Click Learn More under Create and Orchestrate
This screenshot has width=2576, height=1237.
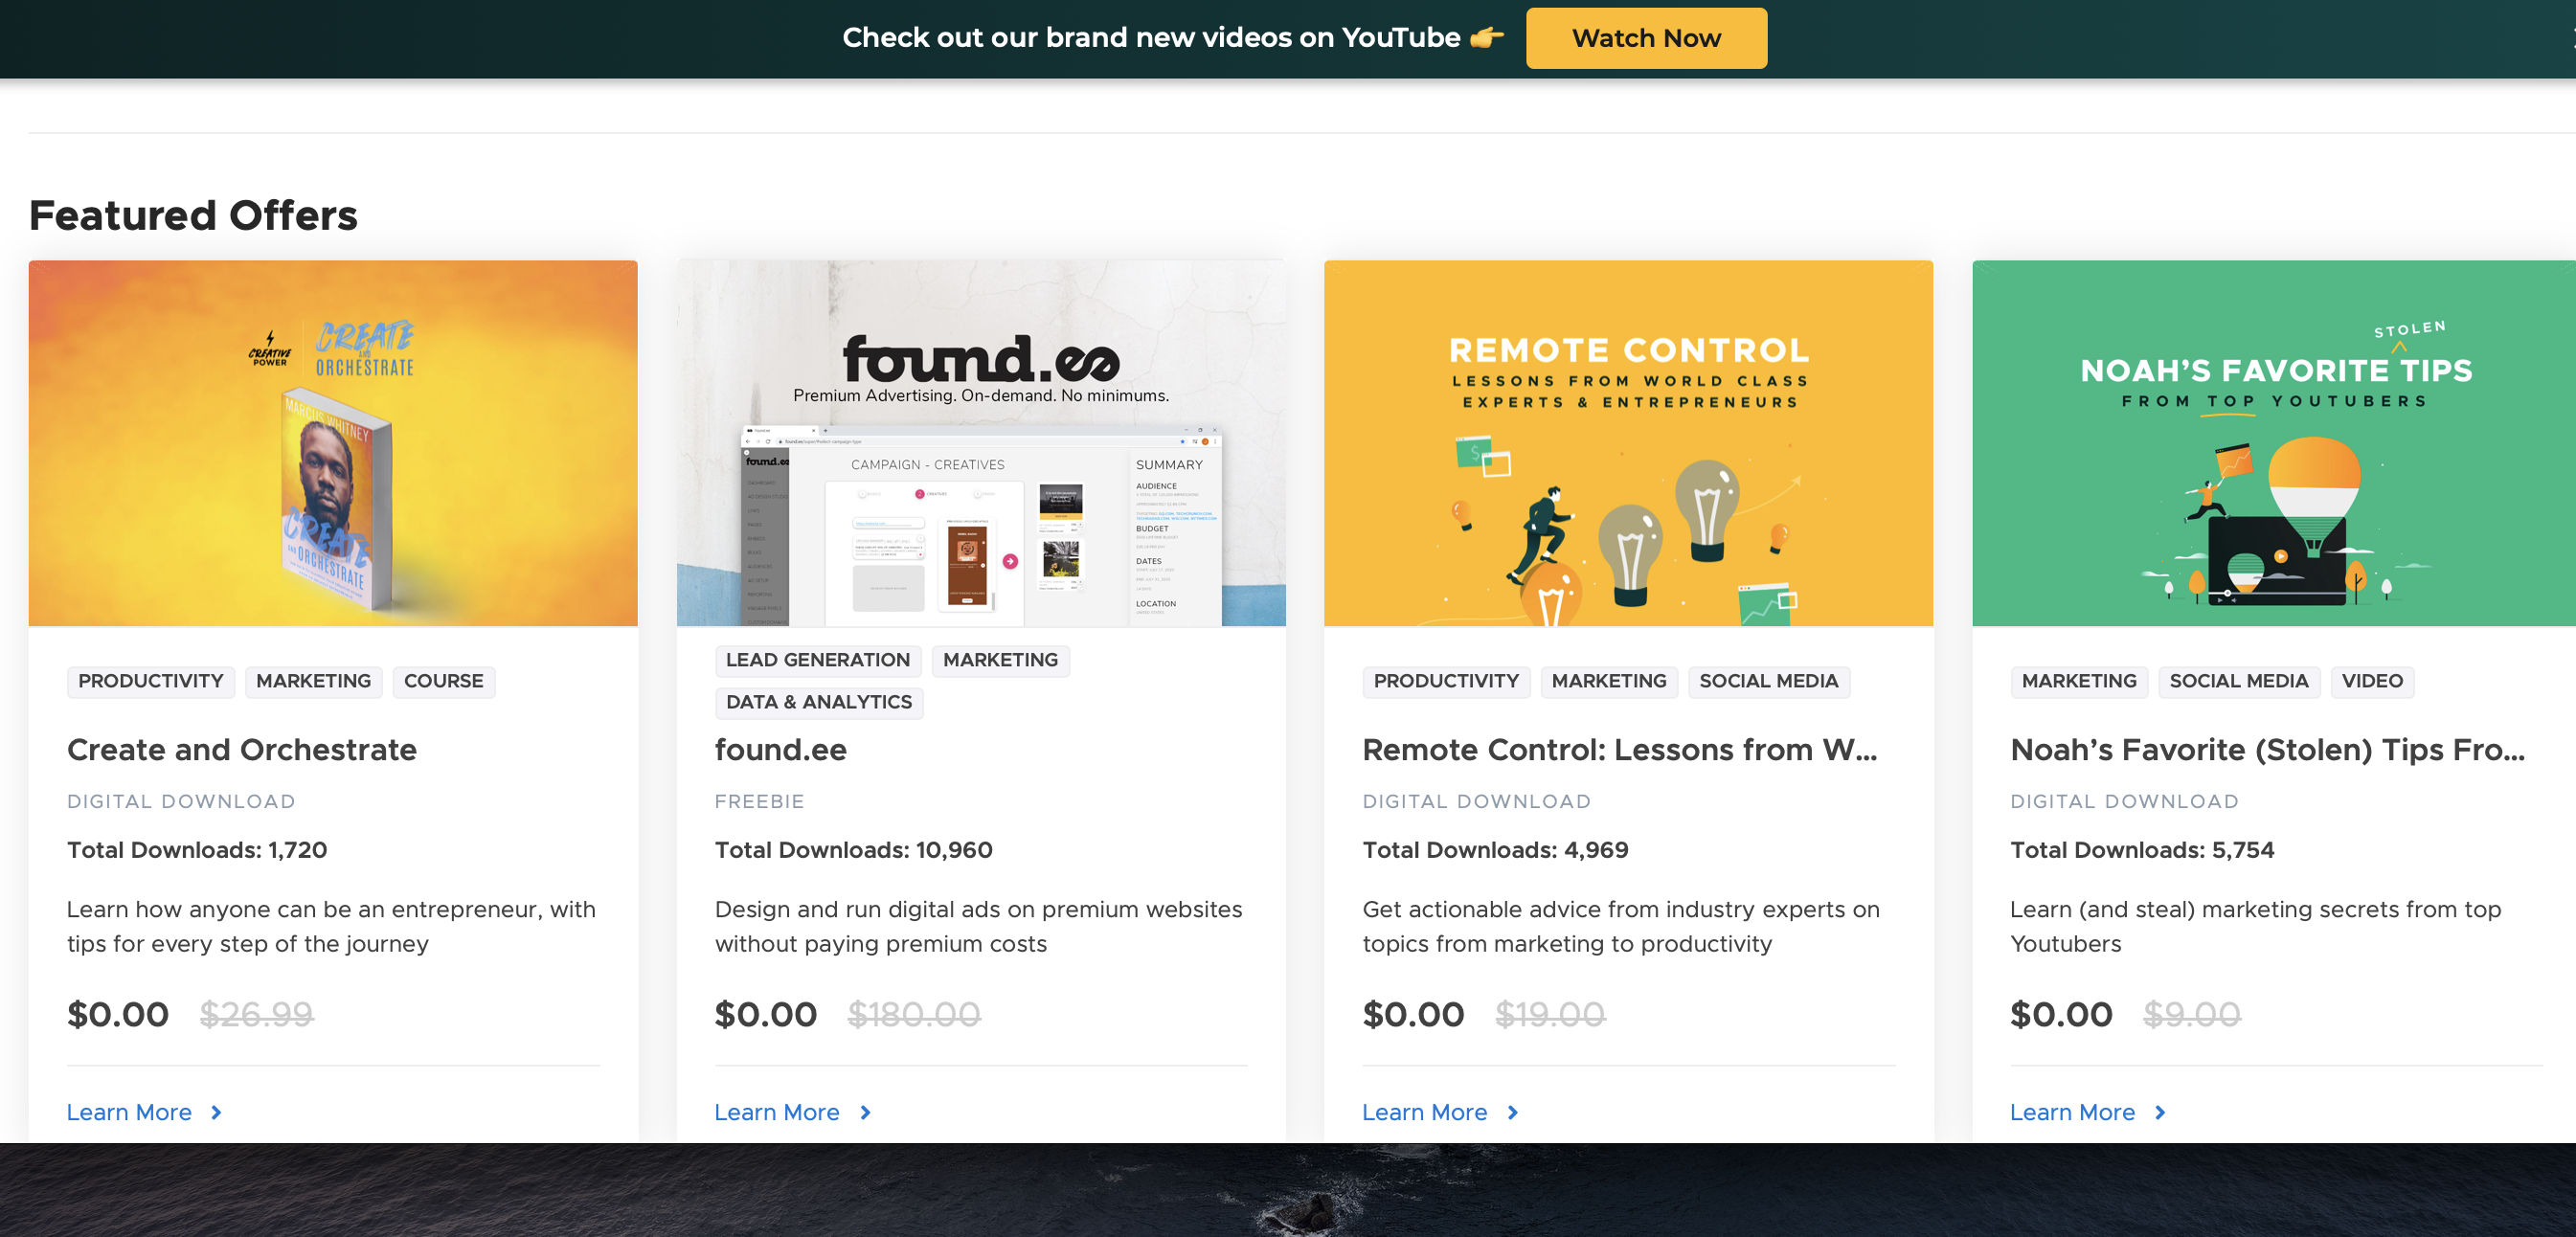tap(129, 1112)
